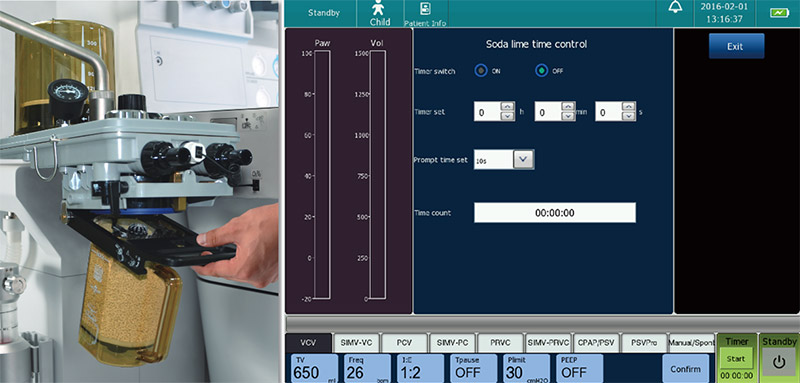Decrease the minutes timer value arrow
Image resolution: width=800 pixels, height=383 pixels.
pyautogui.click(x=568, y=116)
